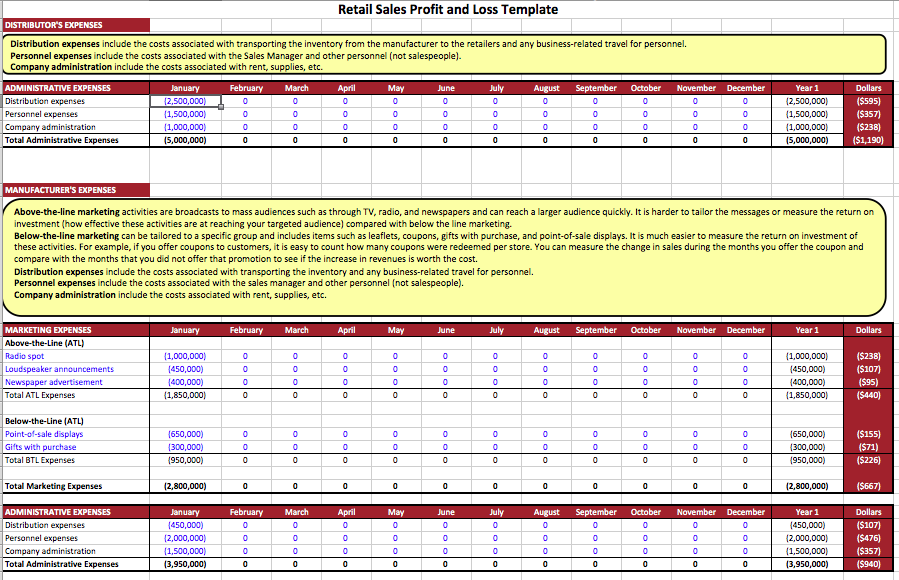Click the MANUFACTURER'S EXPENSES section header
The width and height of the screenshot is (899, 580).
click(x=76, y=190)
